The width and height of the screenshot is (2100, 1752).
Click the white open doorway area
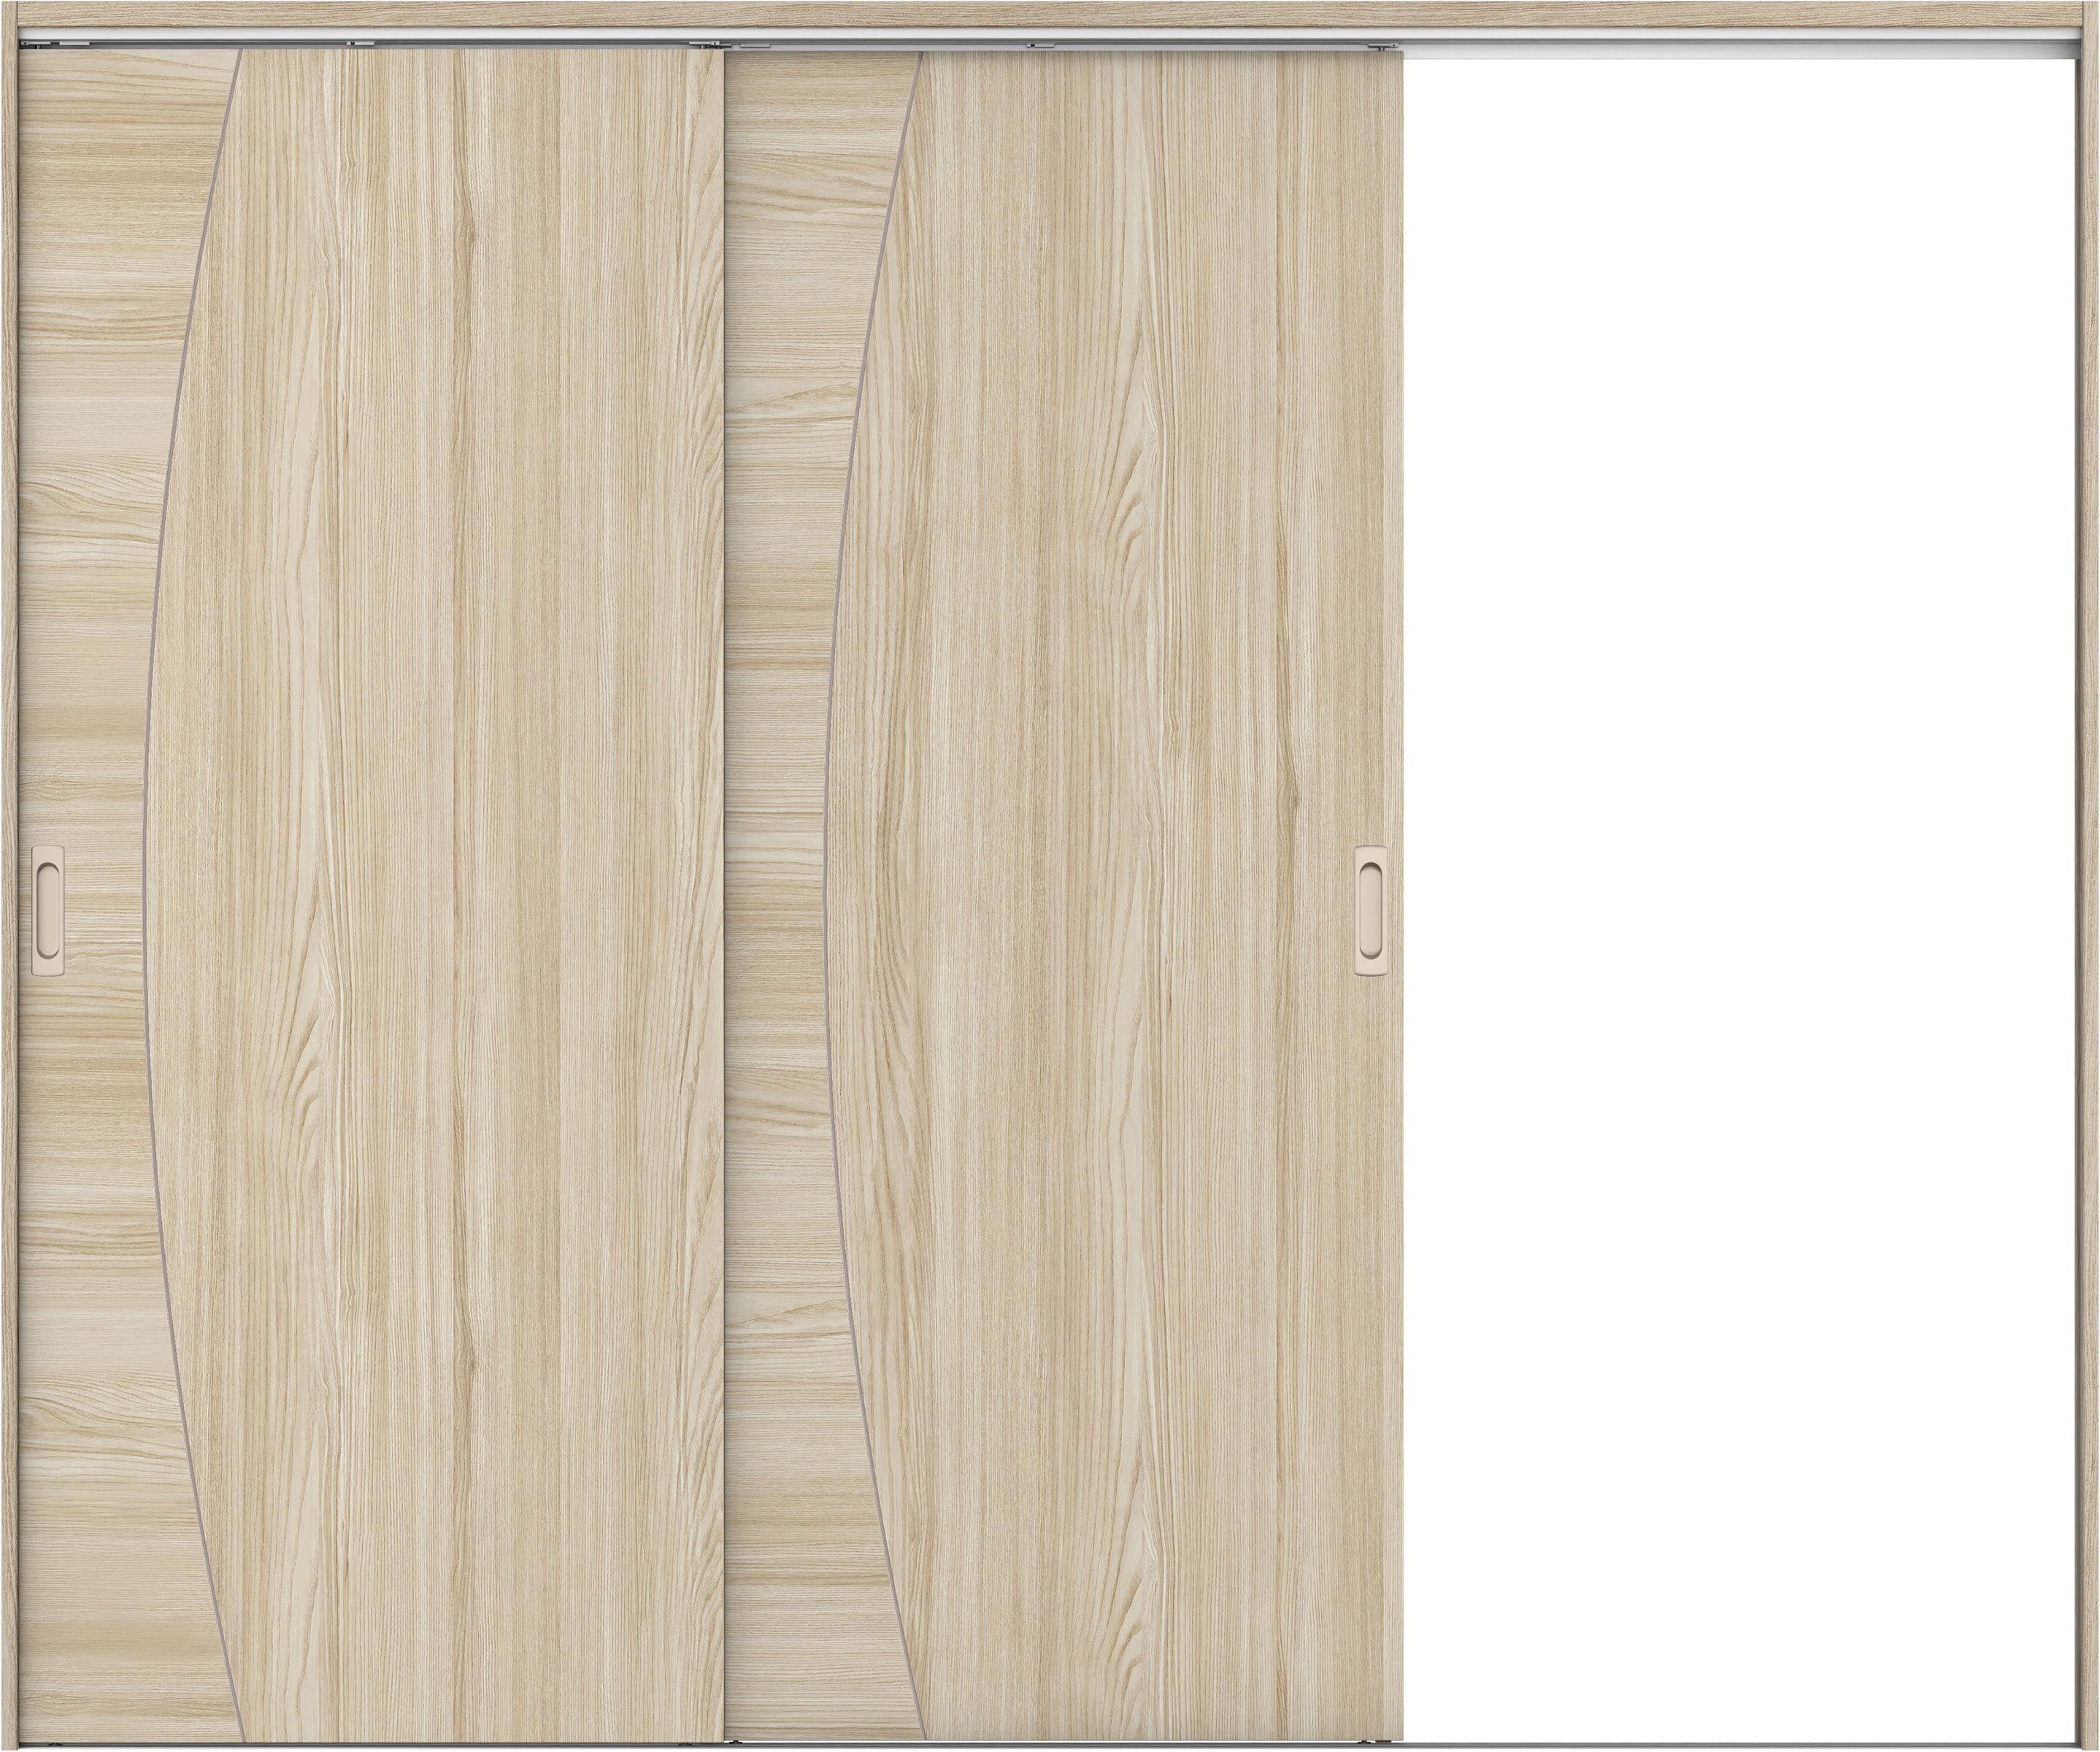[x=1740, y=900]
